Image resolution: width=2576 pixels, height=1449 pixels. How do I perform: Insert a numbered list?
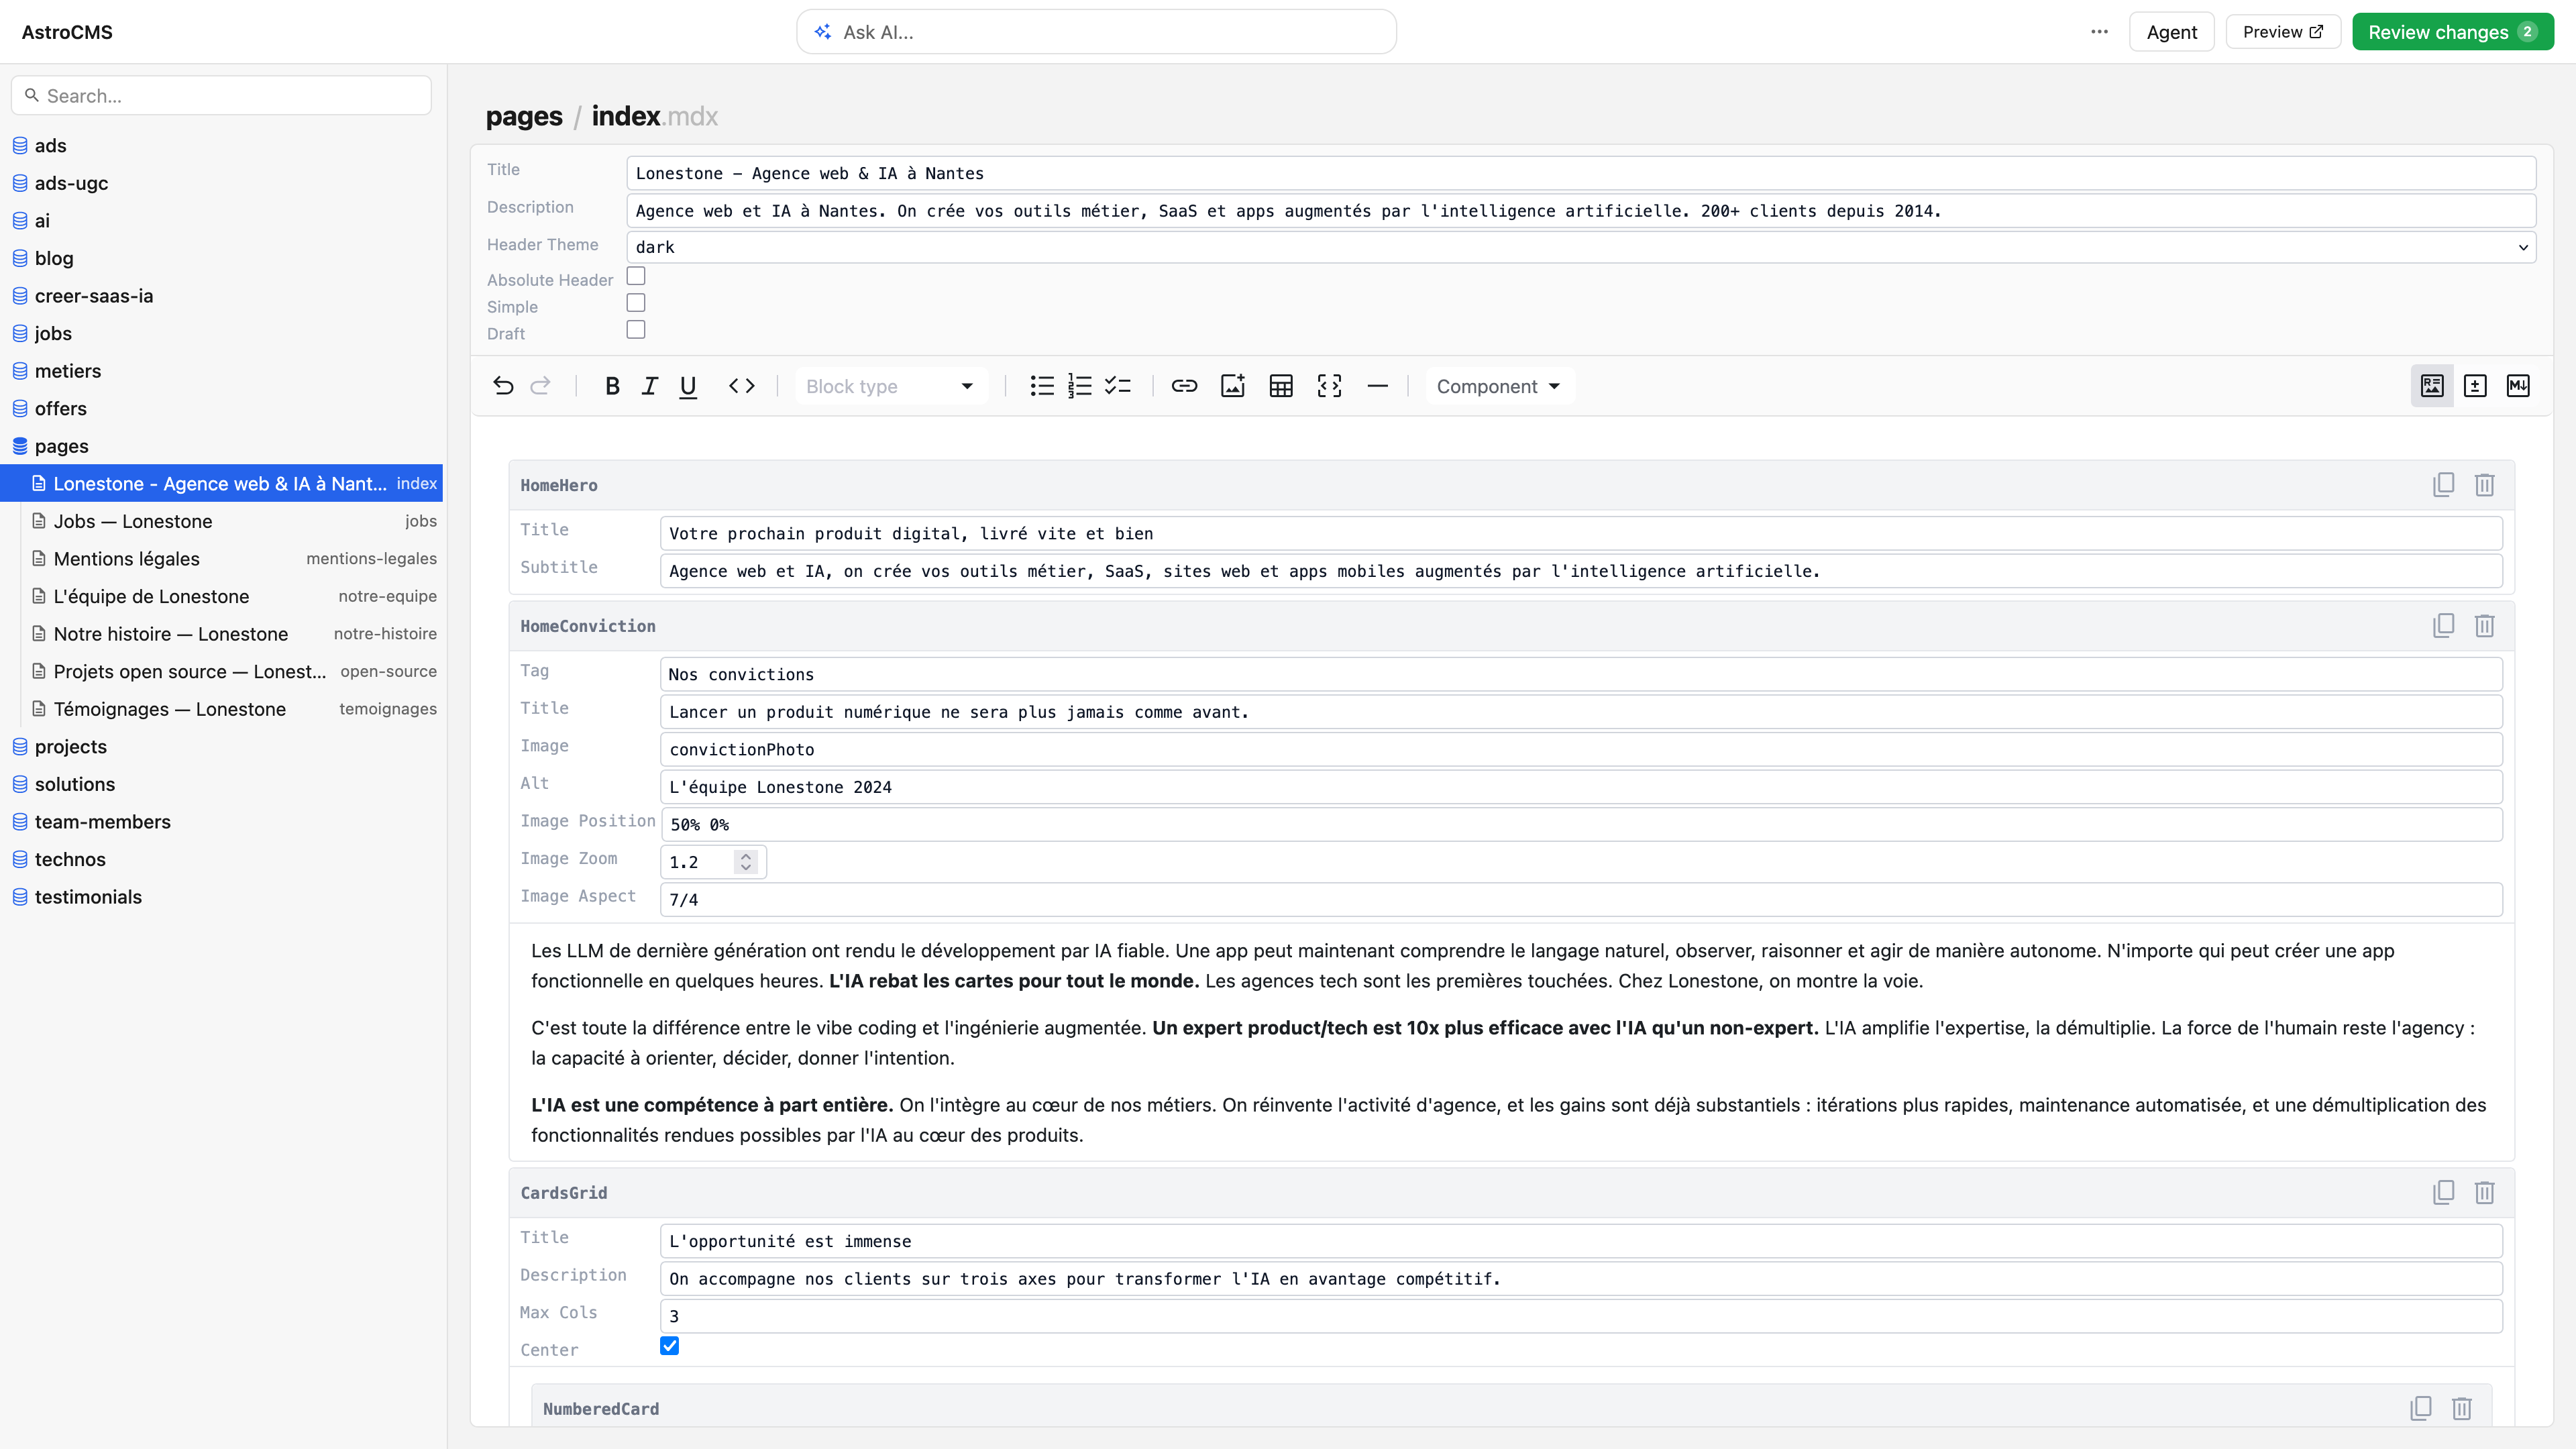click(x=1080, y=386)
